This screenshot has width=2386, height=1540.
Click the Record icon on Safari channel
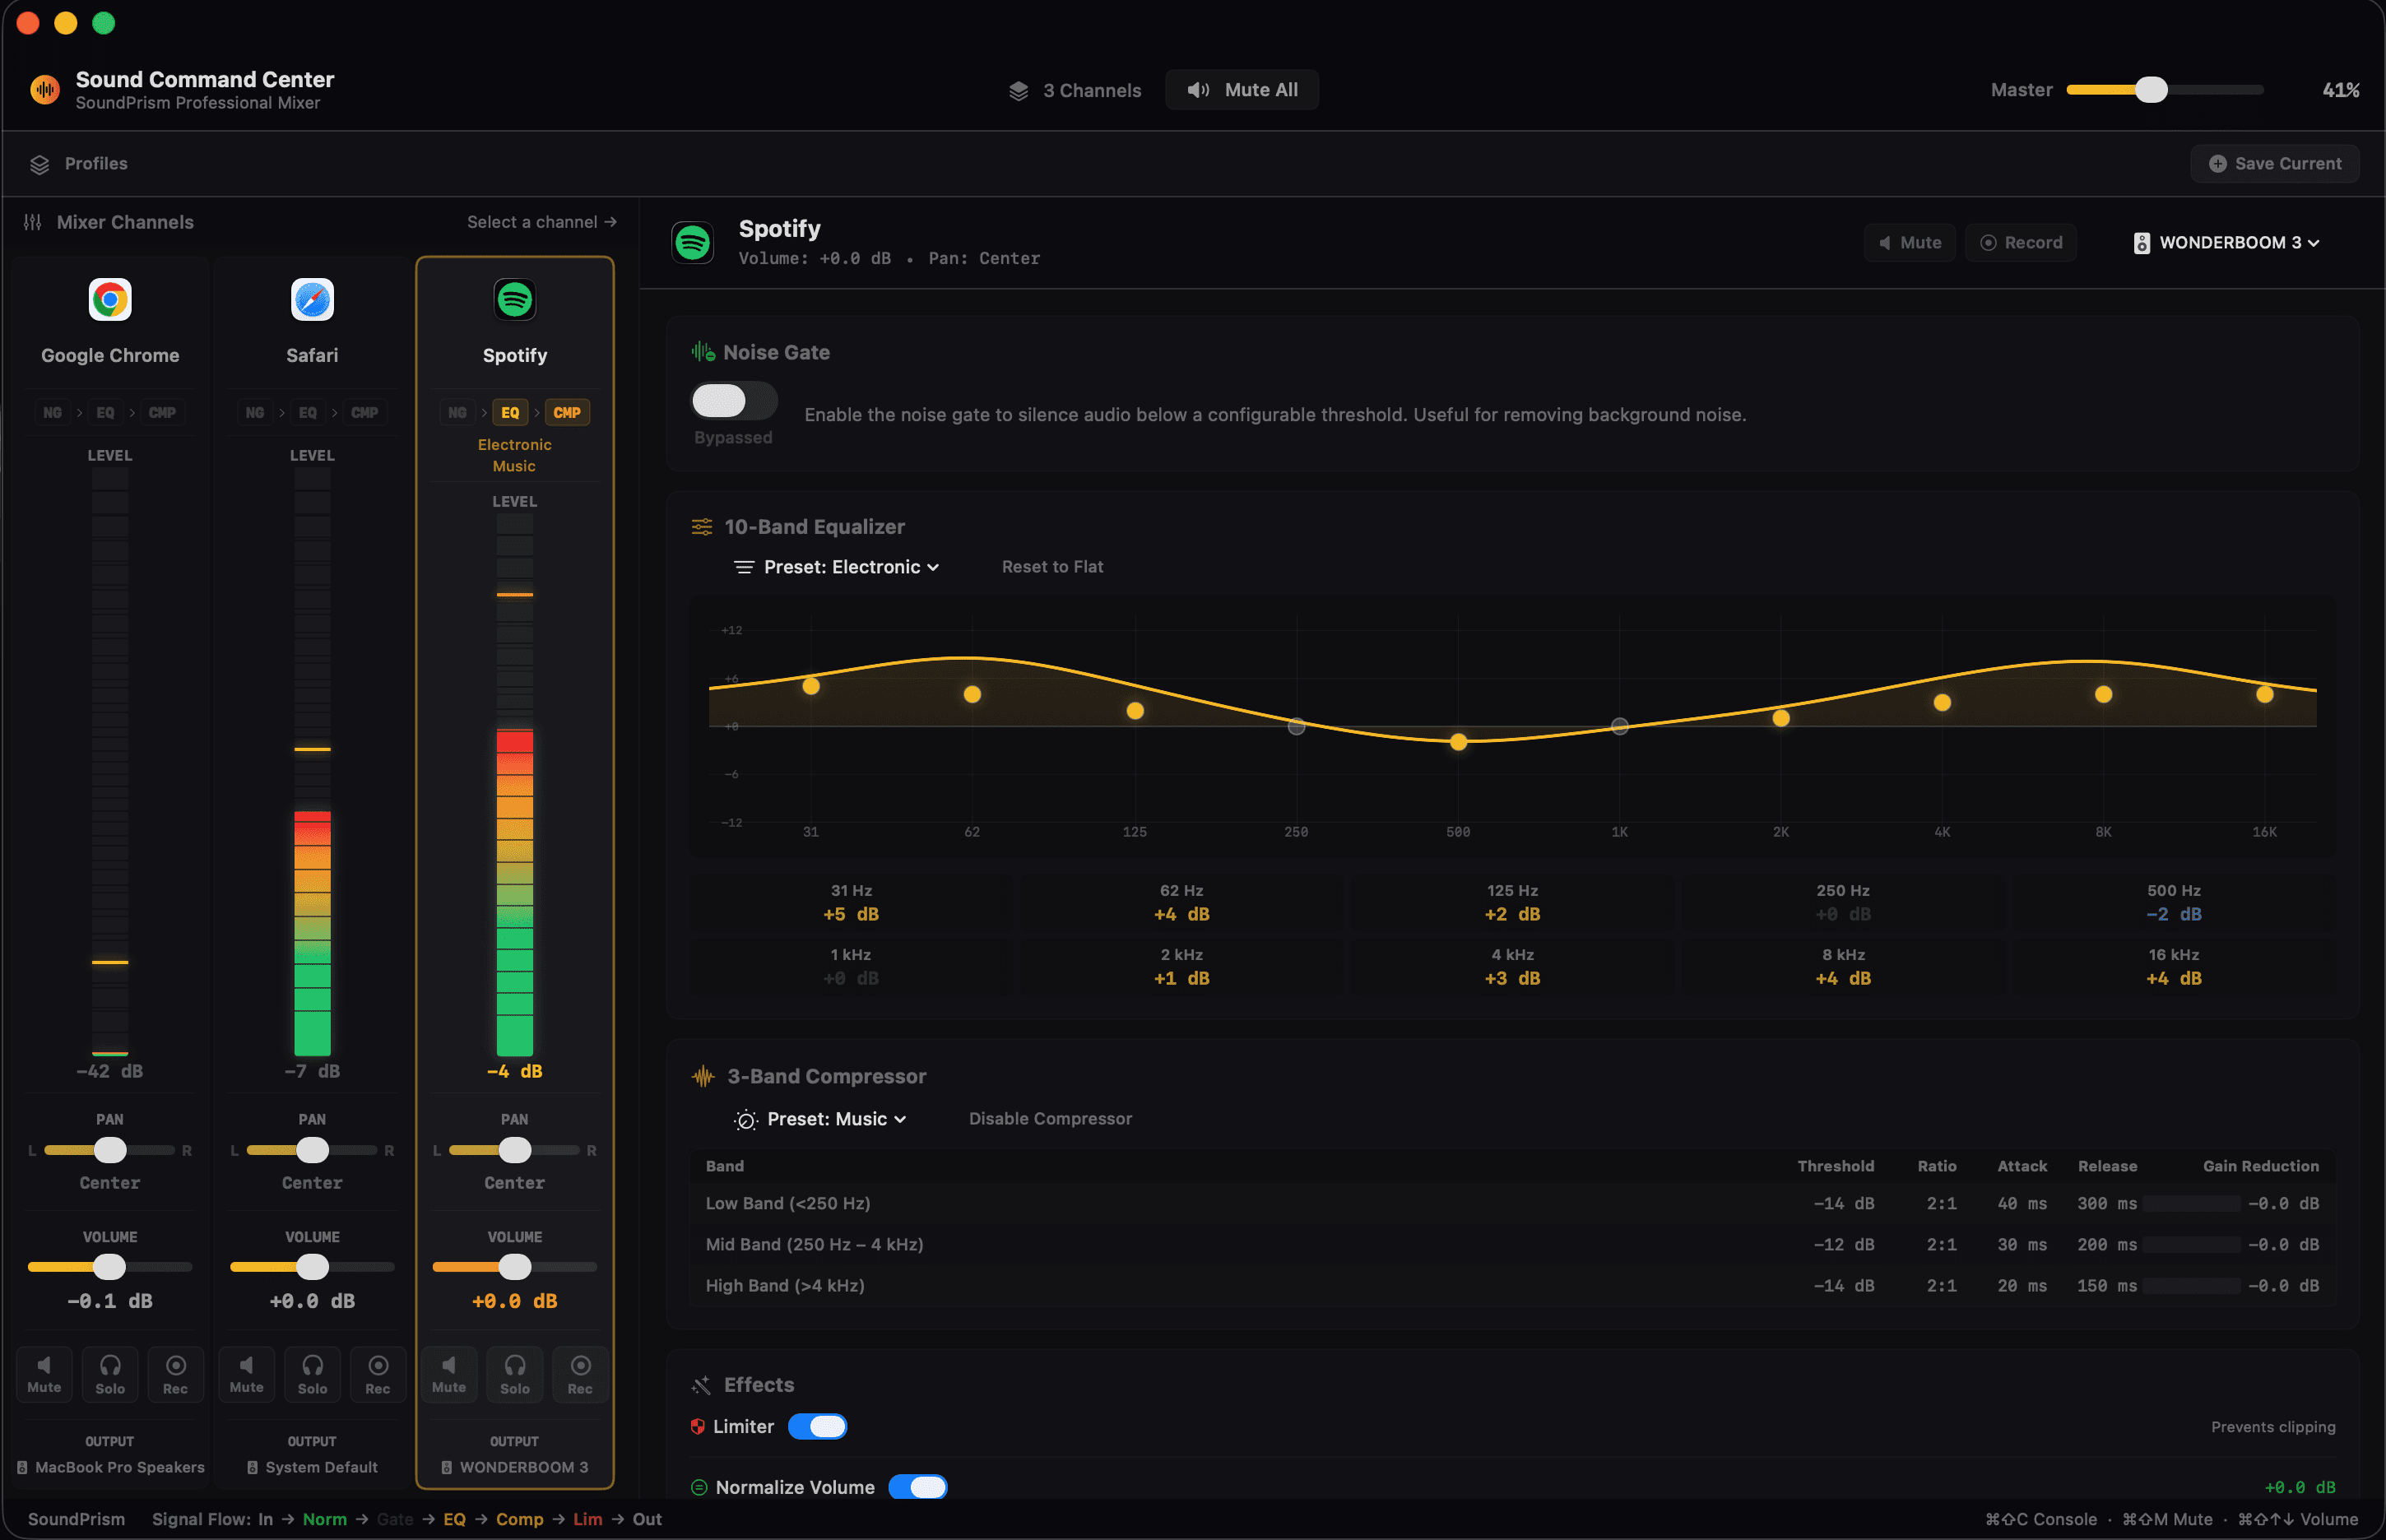click(x=378, y=1373)
